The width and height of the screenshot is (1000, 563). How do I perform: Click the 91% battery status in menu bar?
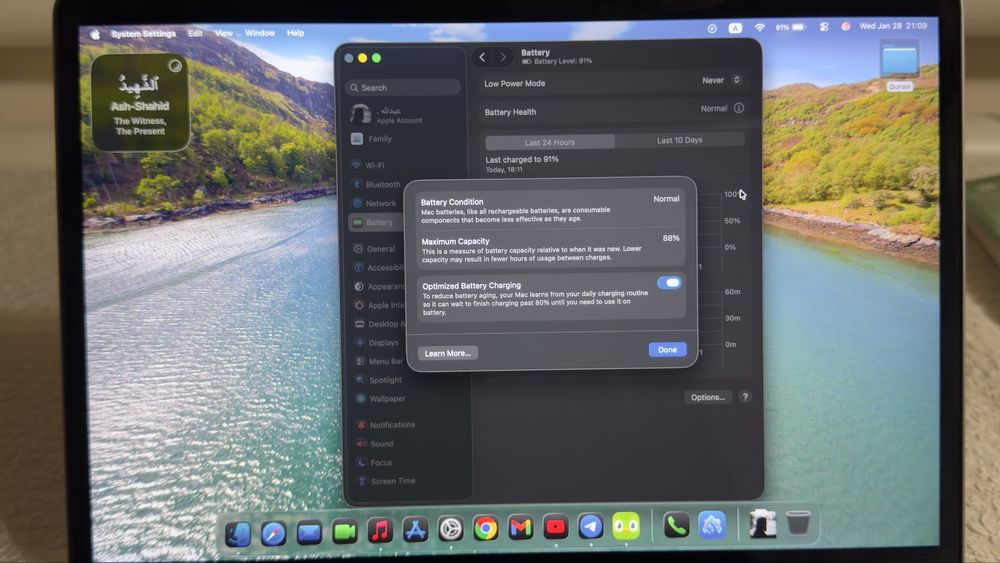[791, 27]
